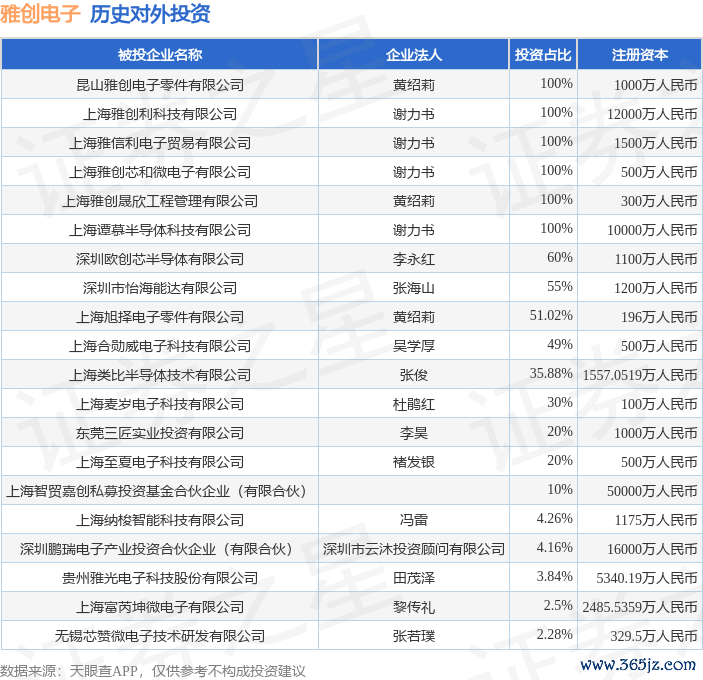The height and width of the screenshot is (680, 703).
Task: Click 12000万人民币 registered capital
Action: click(x=652, y=114)
